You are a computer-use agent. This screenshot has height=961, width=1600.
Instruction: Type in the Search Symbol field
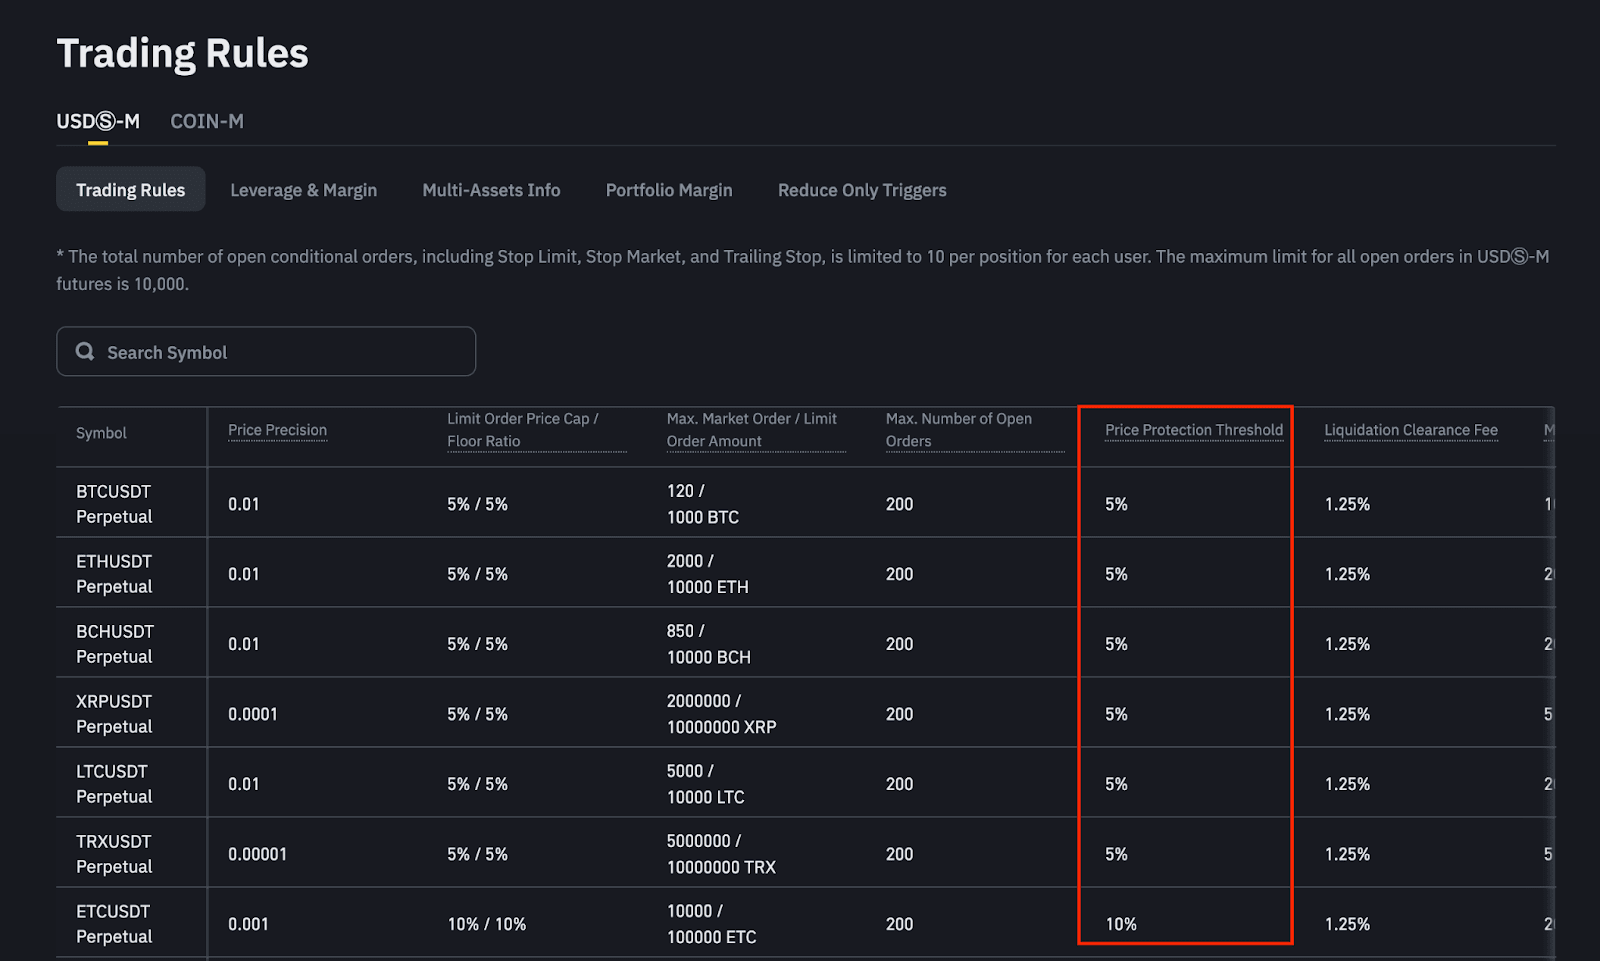tap(280, 352)
